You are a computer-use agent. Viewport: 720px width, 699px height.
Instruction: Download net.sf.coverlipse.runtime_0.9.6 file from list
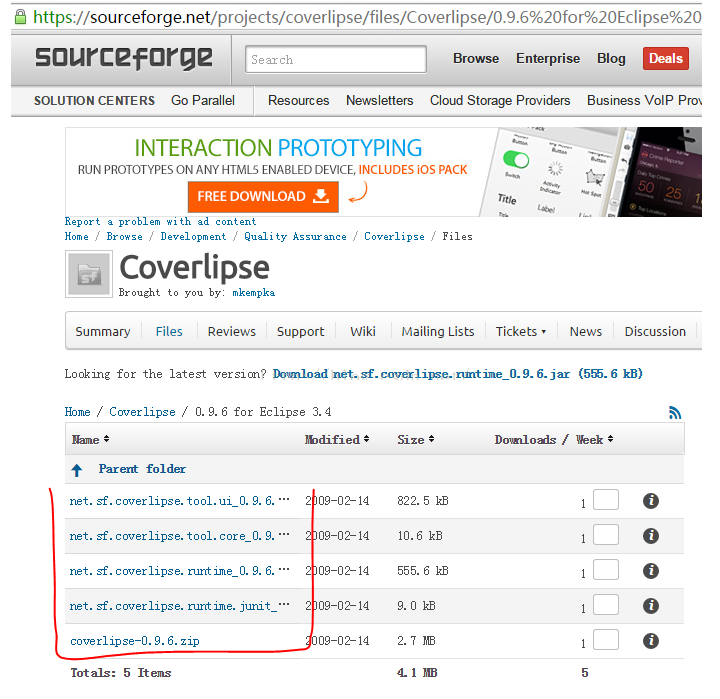[x=180, y=571]
